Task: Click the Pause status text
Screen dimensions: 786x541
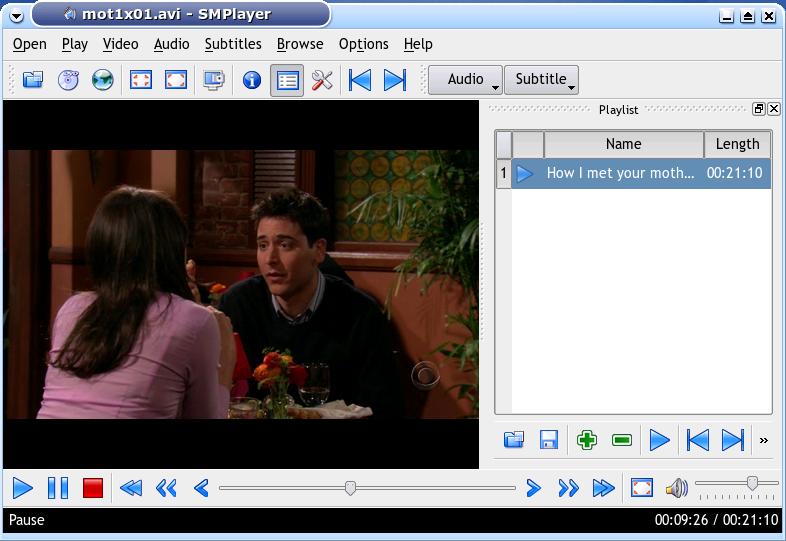Action: click(x=27, y=520)
